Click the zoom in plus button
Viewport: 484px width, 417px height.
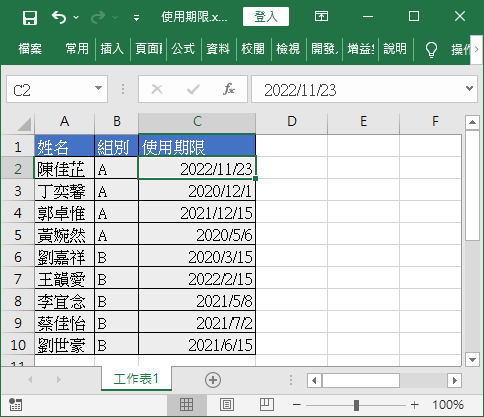pyautogui.click(x=414, y=405)
